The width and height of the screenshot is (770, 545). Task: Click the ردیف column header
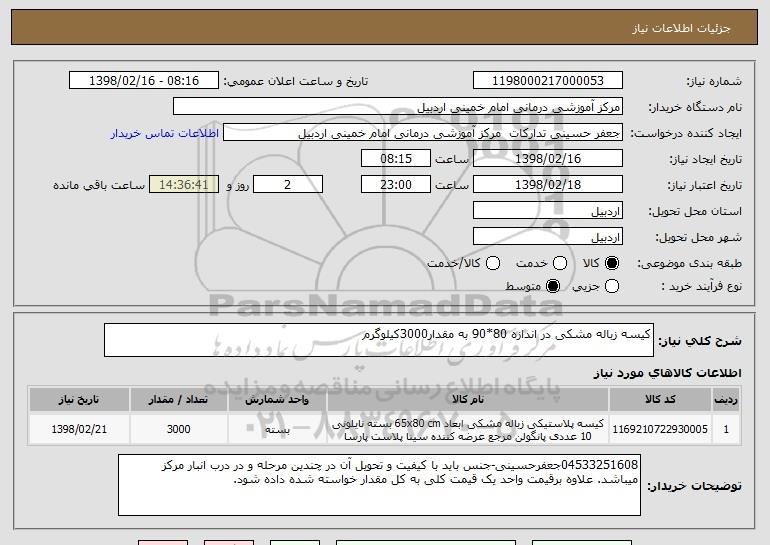click(726, 400)
